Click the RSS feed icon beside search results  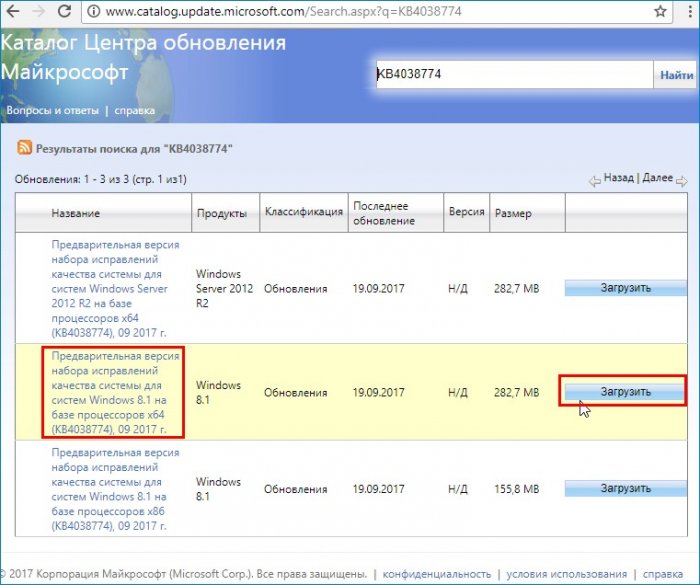pyautogui.click(x=24, y=147)
